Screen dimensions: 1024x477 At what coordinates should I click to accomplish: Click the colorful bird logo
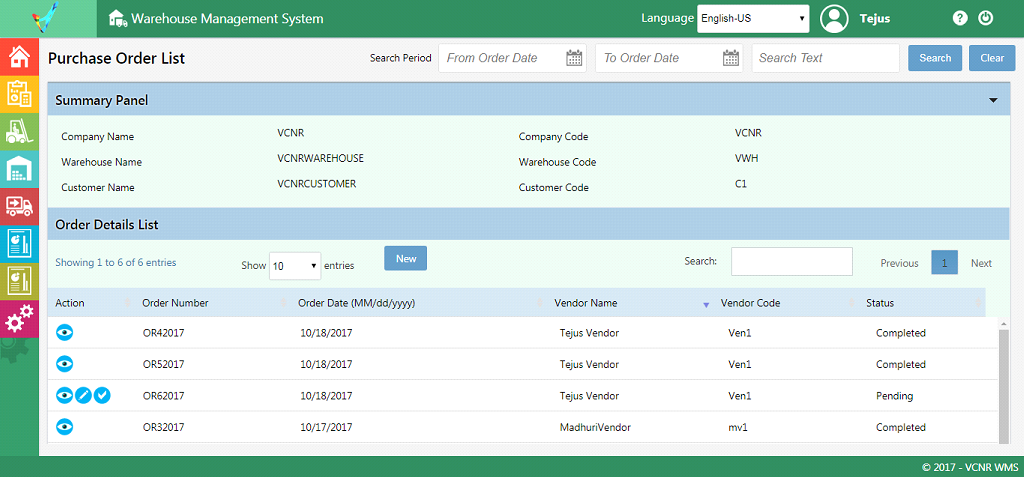pos(46,18)
